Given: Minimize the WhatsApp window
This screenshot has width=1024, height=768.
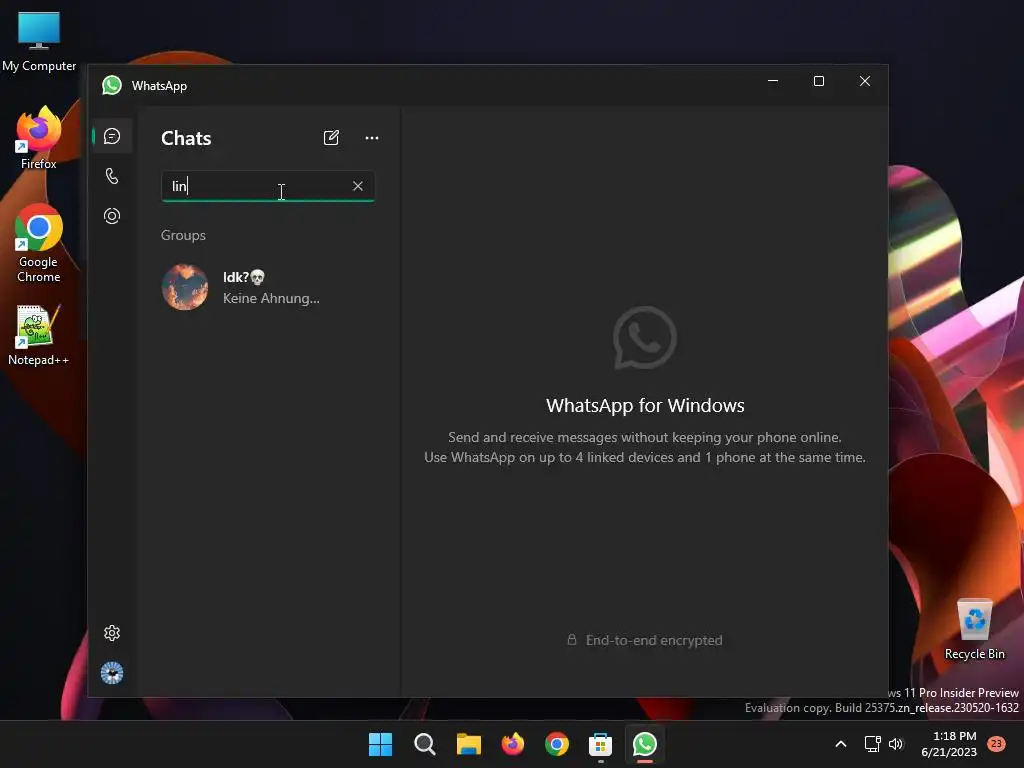Looking at the screenshot, I should point(773,81).
